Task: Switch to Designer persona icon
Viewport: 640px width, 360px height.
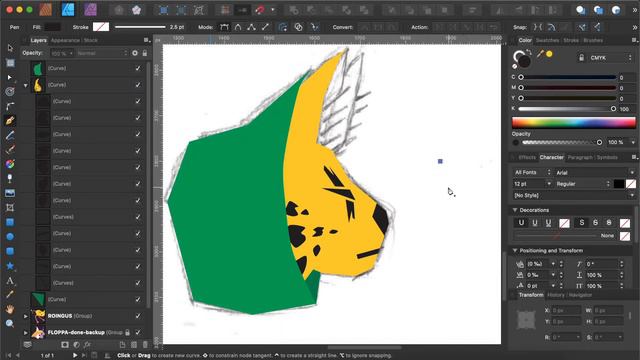Action: coord(68,9)
